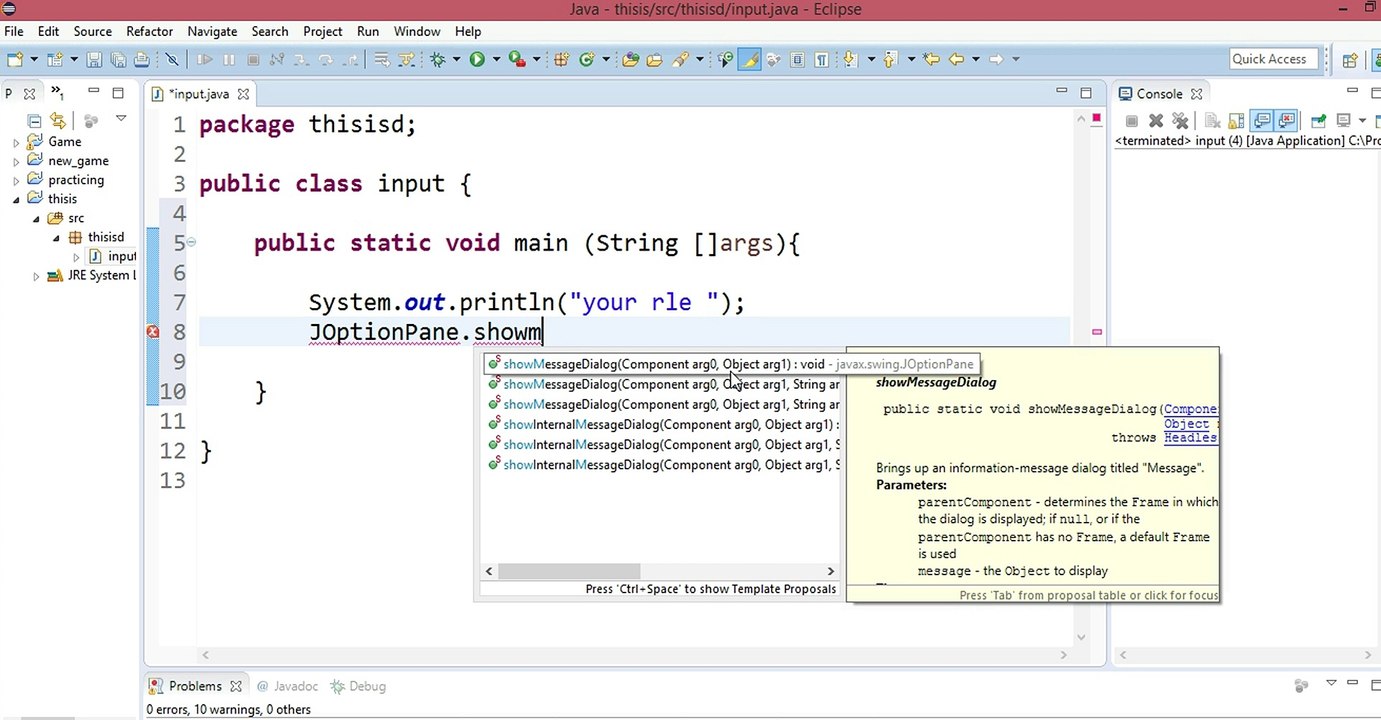Open the Debug dropdown arrow
Screen dimensions: 1381x720
click(457, 59)
